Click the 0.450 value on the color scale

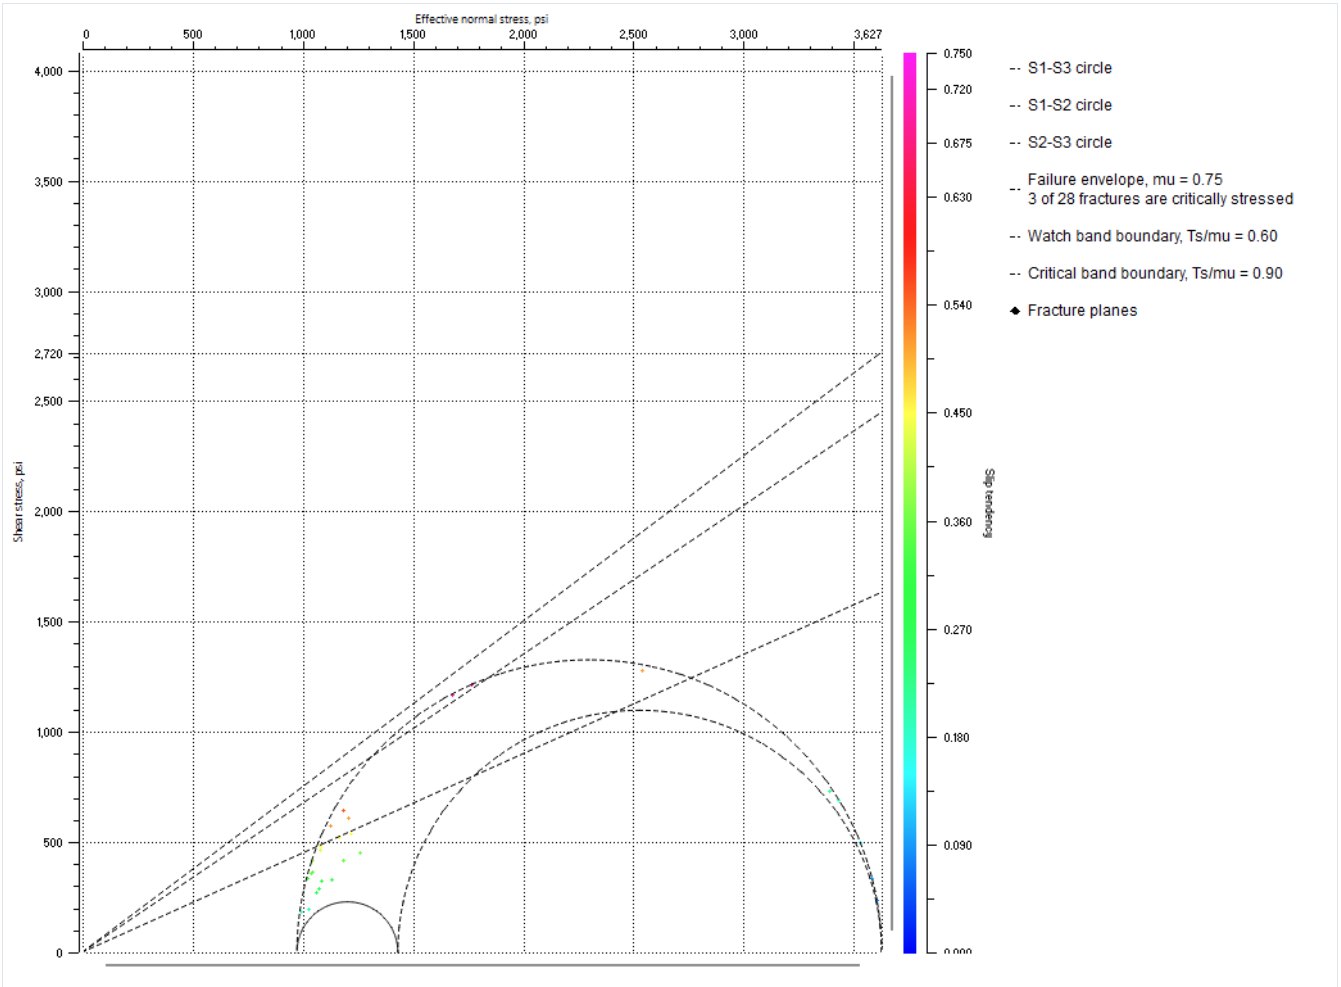point(957,413)
